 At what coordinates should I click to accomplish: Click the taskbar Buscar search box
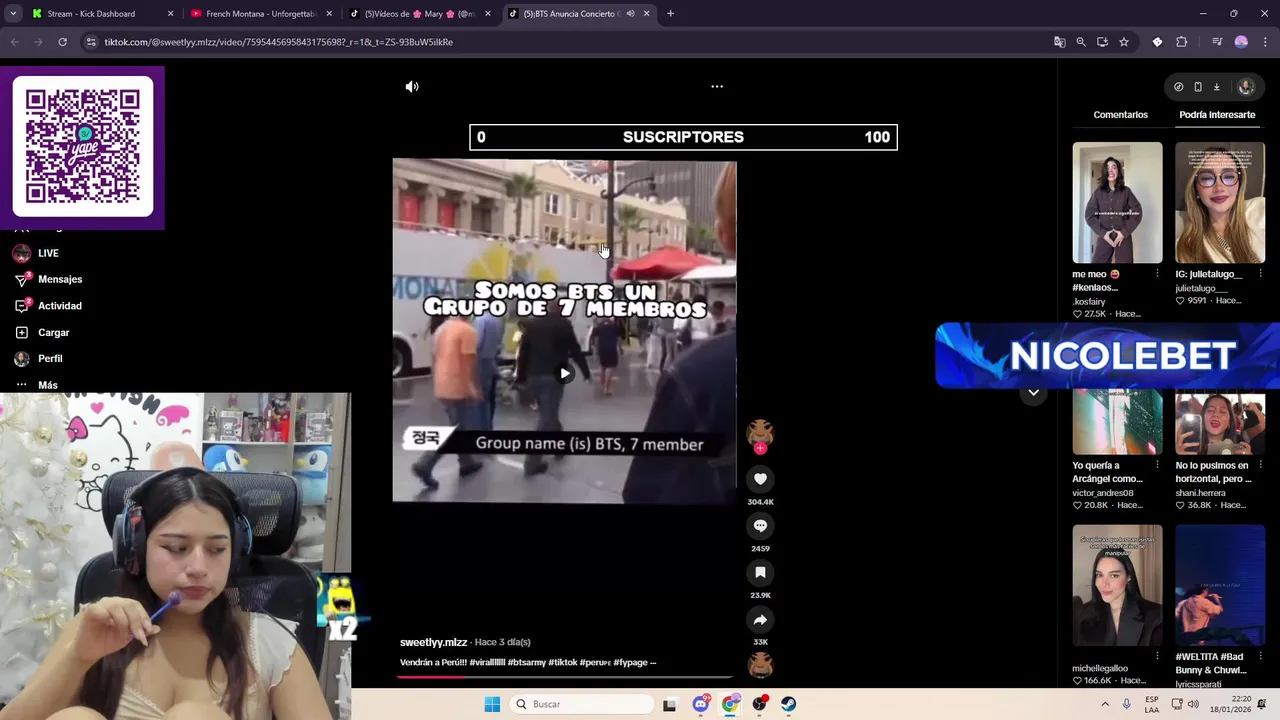(x=582, y=704)
